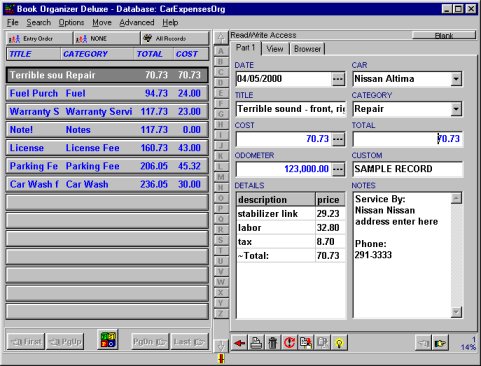Click the red circular refresh icon
The image size is (481, 366).
coord(289,342)
